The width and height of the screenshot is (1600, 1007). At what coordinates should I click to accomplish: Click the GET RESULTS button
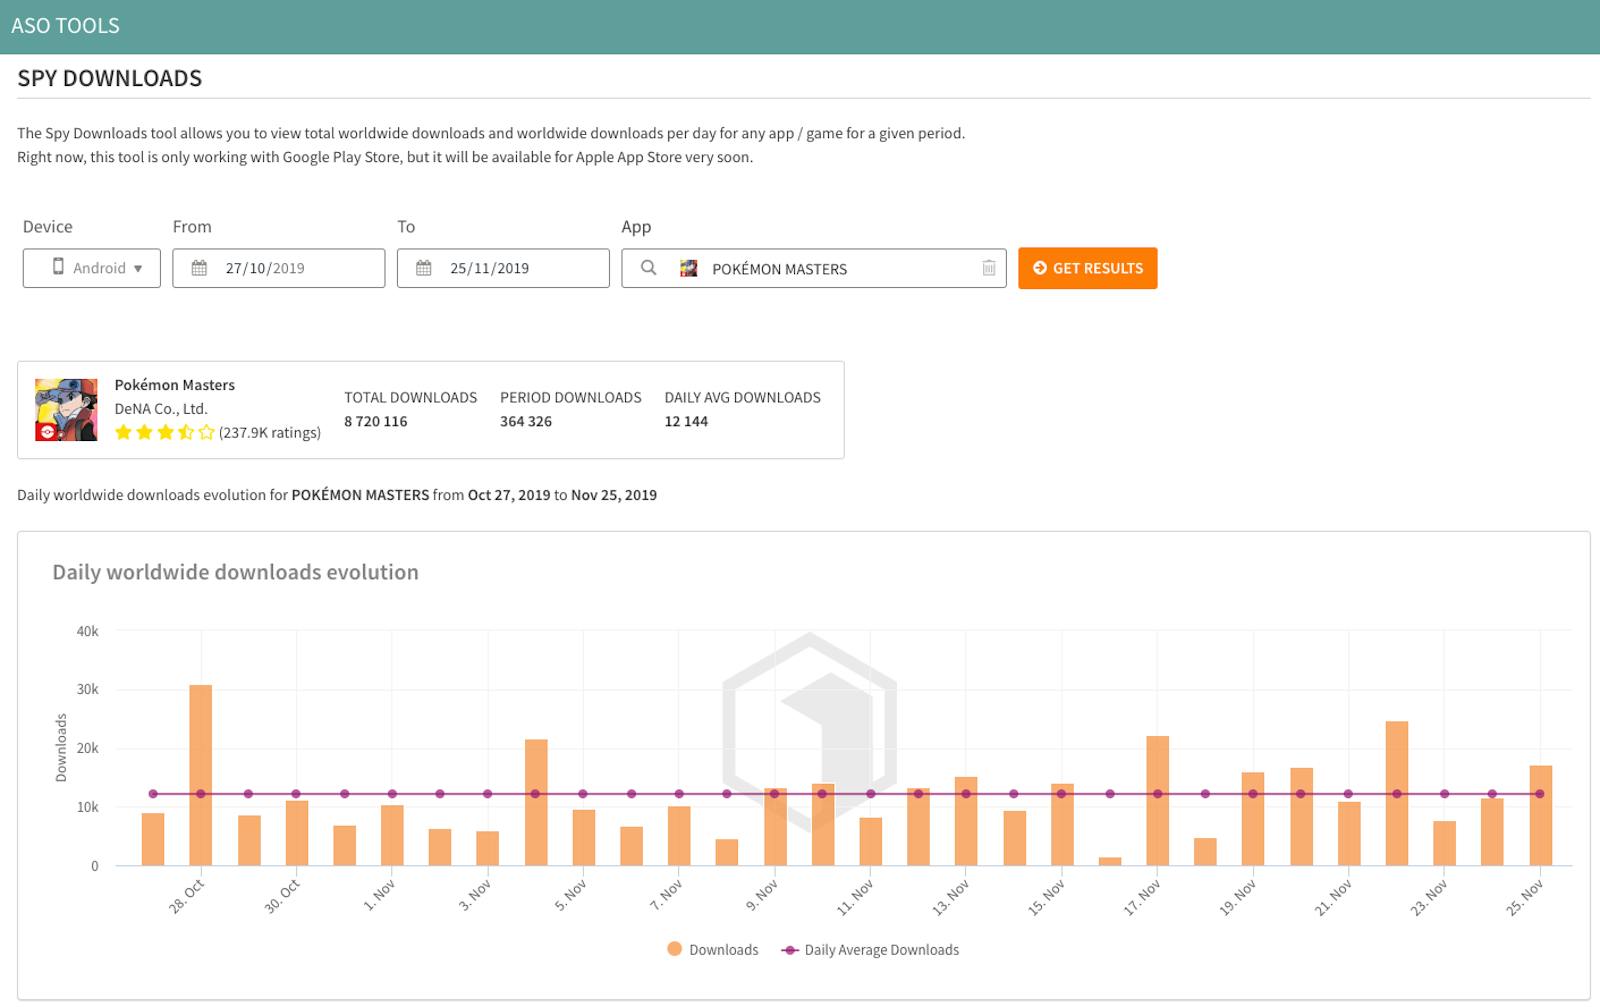click(x=1087, y=268)
